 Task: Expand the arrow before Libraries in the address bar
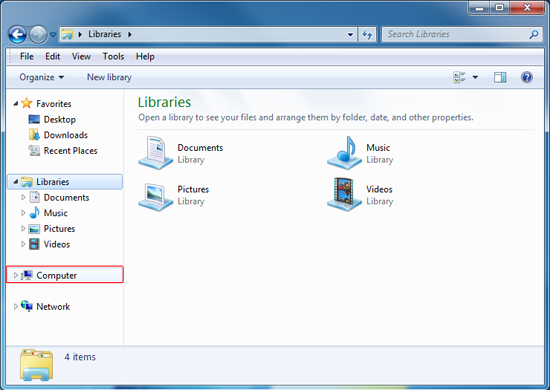[80, 34]
